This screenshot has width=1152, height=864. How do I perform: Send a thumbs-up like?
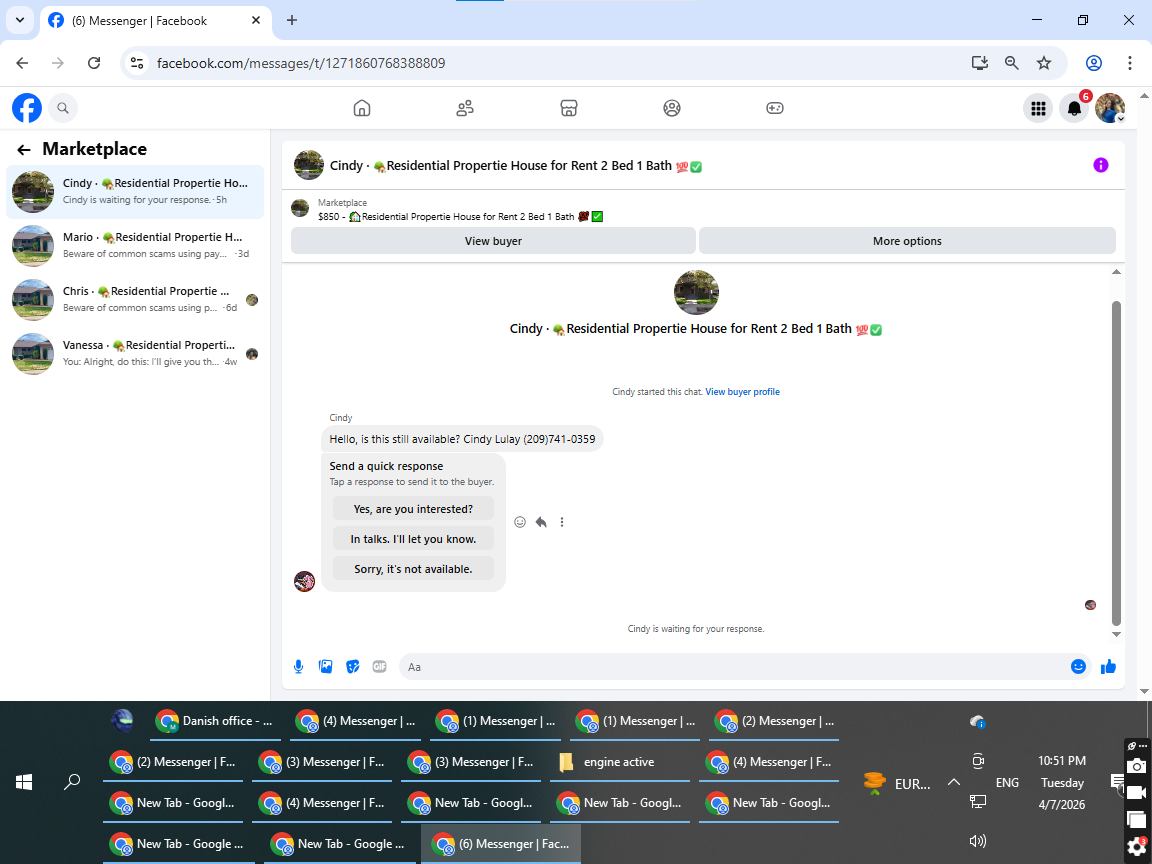tap(1109, 667)
